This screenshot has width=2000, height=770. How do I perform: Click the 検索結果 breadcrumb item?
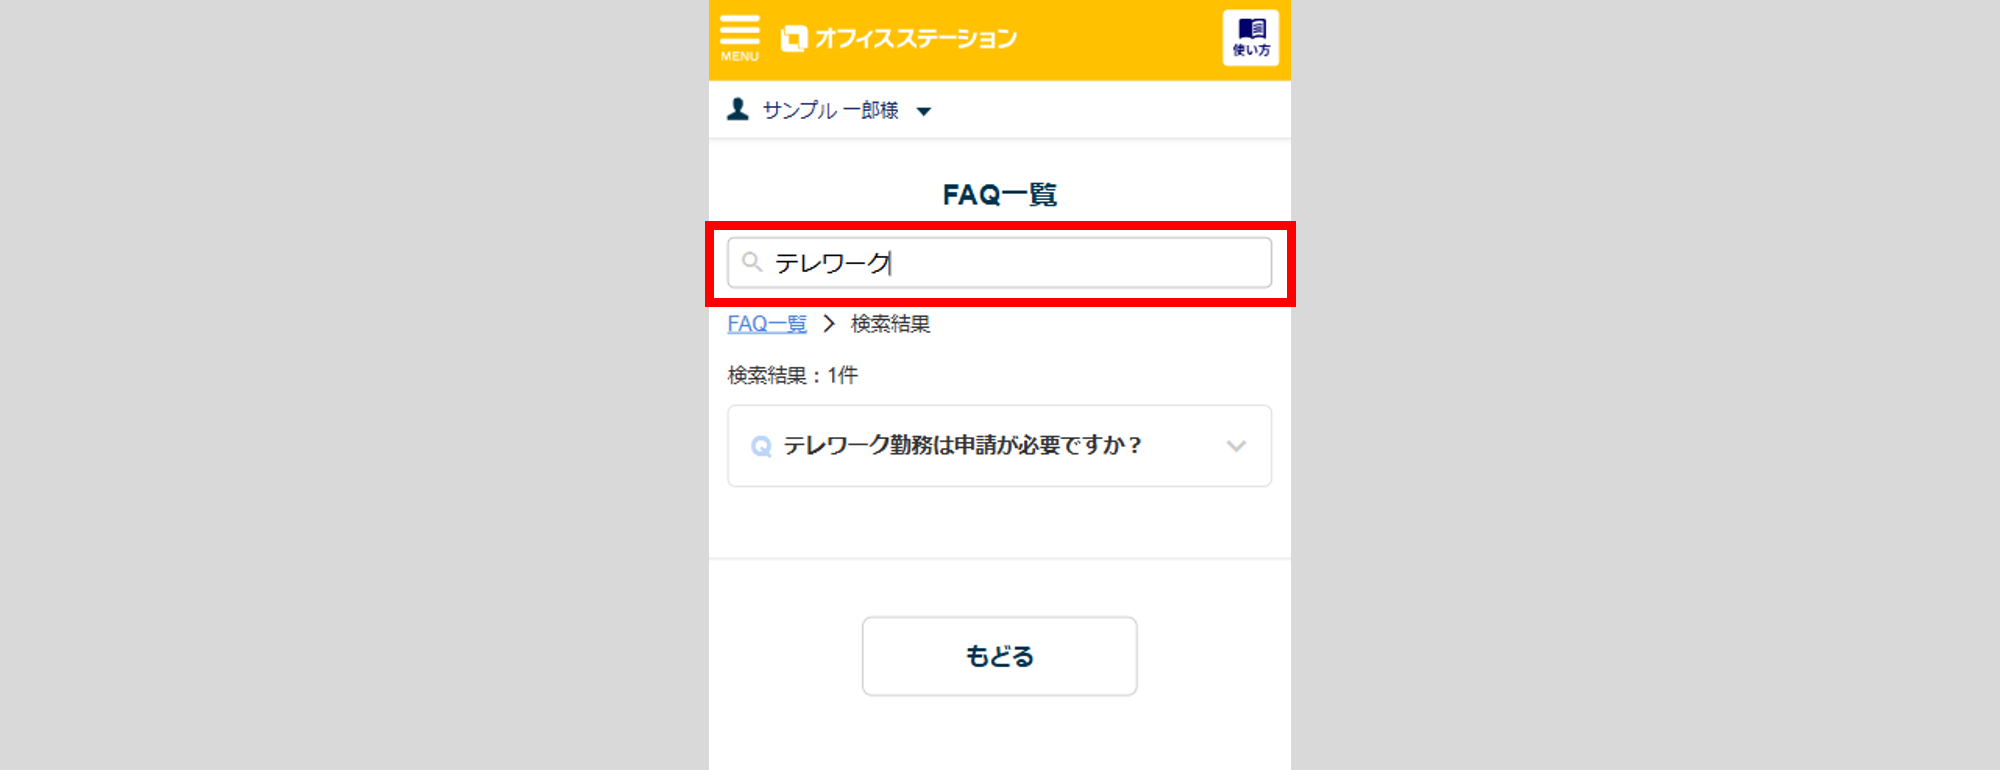(890, 324)
